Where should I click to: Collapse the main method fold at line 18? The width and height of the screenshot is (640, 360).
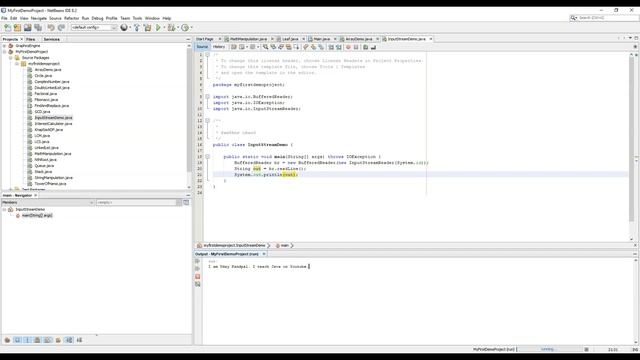207,157
